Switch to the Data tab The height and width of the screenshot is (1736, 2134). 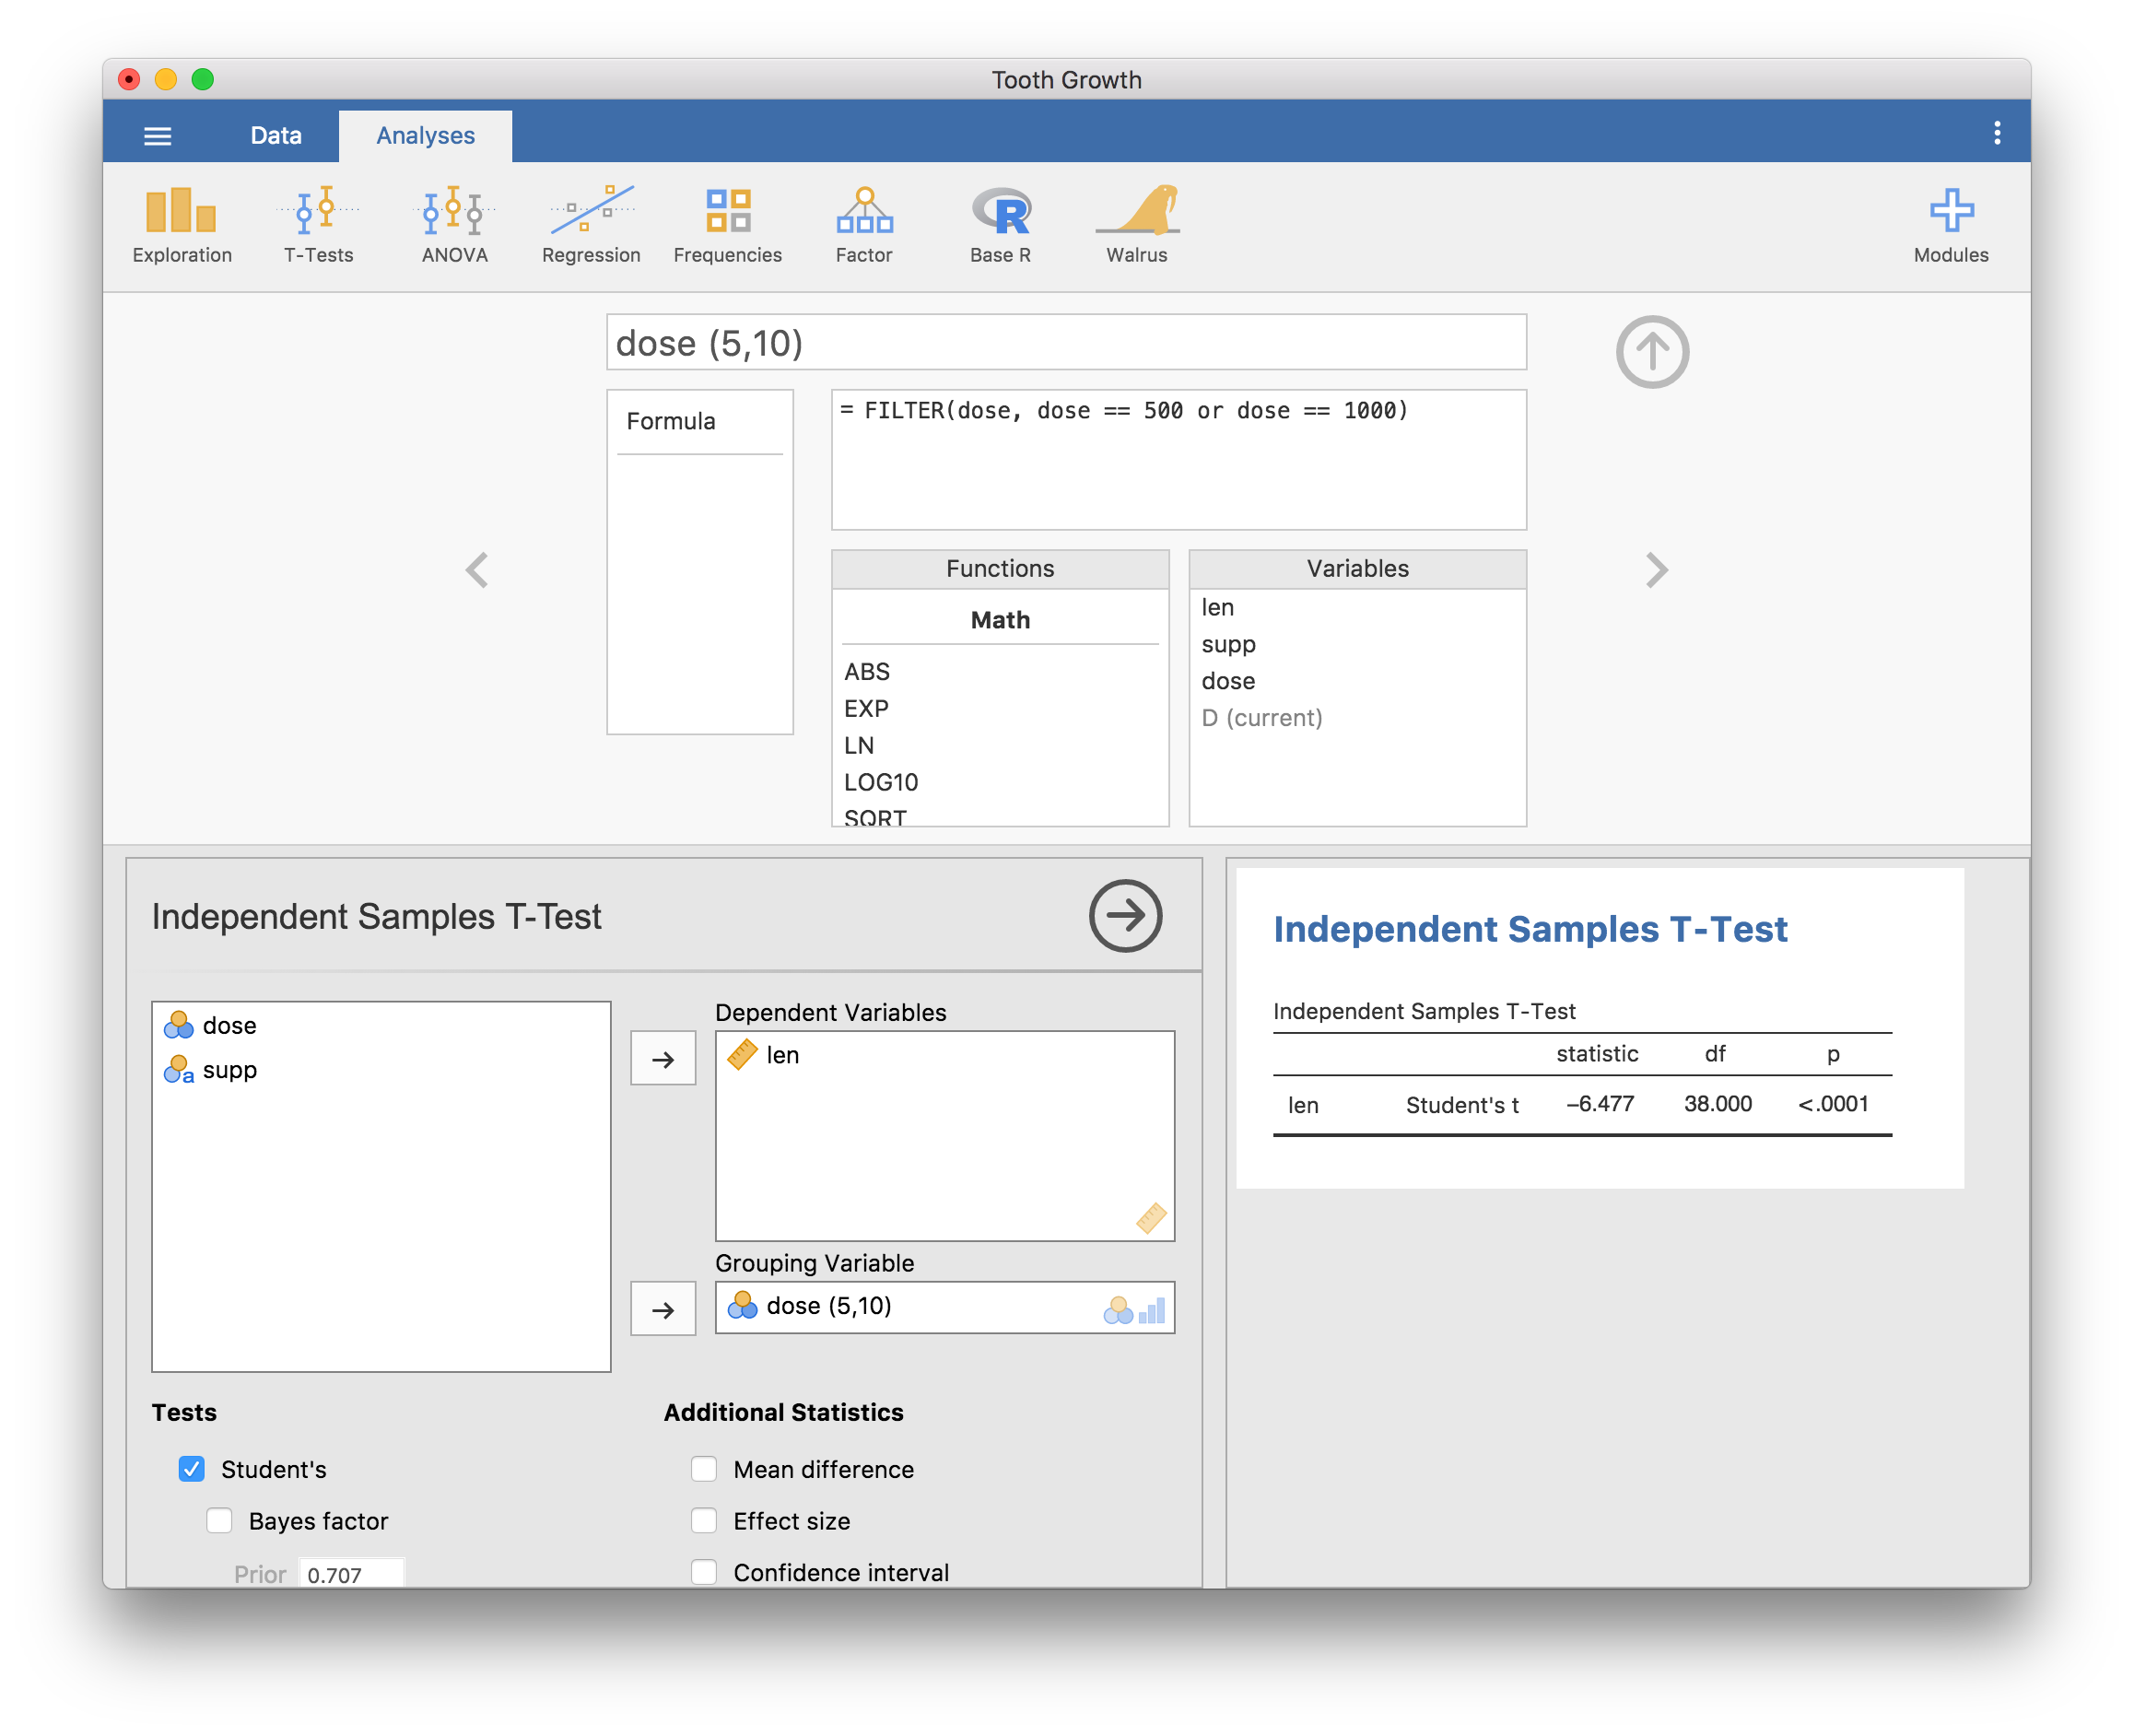pyautogui.click(x=276, y=135)
